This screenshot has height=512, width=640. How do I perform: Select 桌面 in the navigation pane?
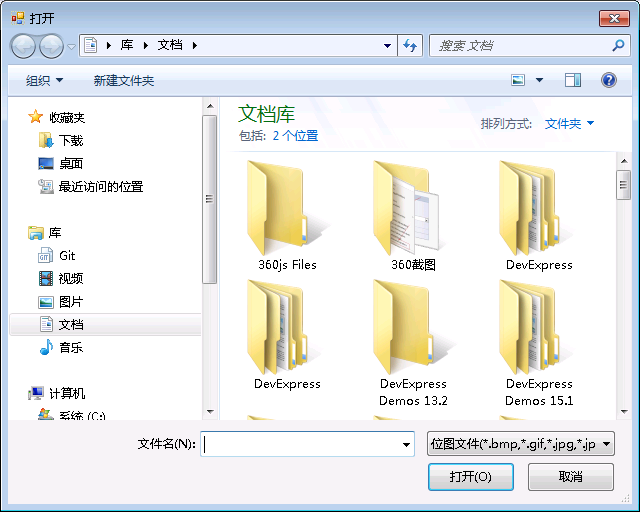[x=70, y=164]
